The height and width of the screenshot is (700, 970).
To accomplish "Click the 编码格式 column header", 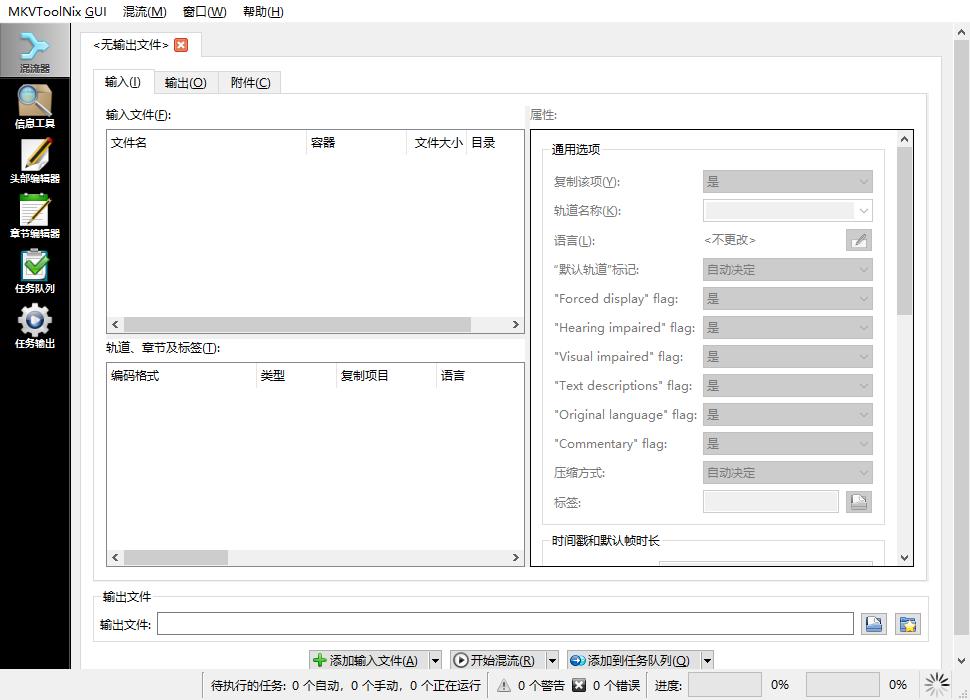I will click(181, 376).
